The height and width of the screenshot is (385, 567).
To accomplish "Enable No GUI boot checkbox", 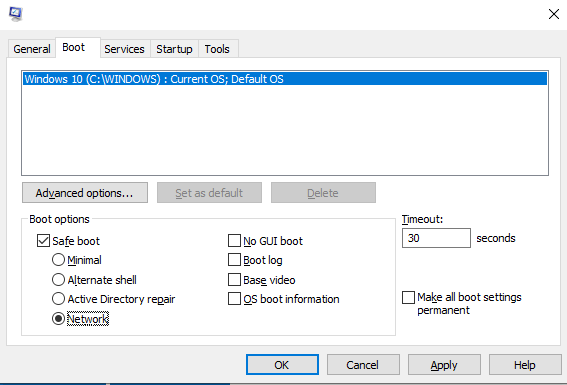I will pos(234,241).
